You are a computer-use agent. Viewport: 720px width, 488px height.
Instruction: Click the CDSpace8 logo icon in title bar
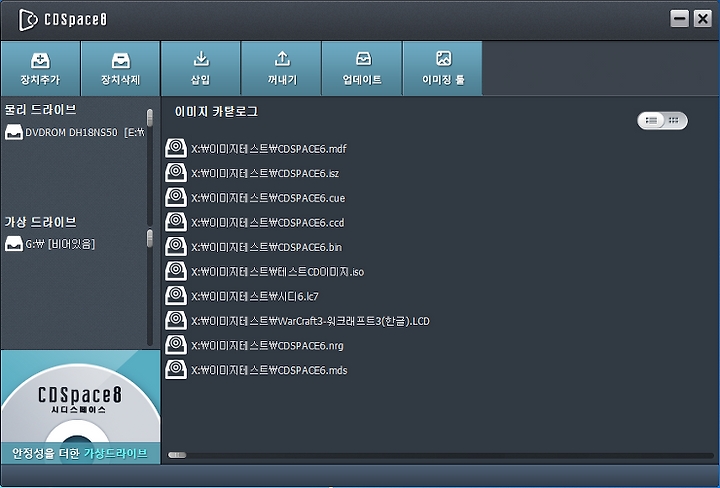28,20
